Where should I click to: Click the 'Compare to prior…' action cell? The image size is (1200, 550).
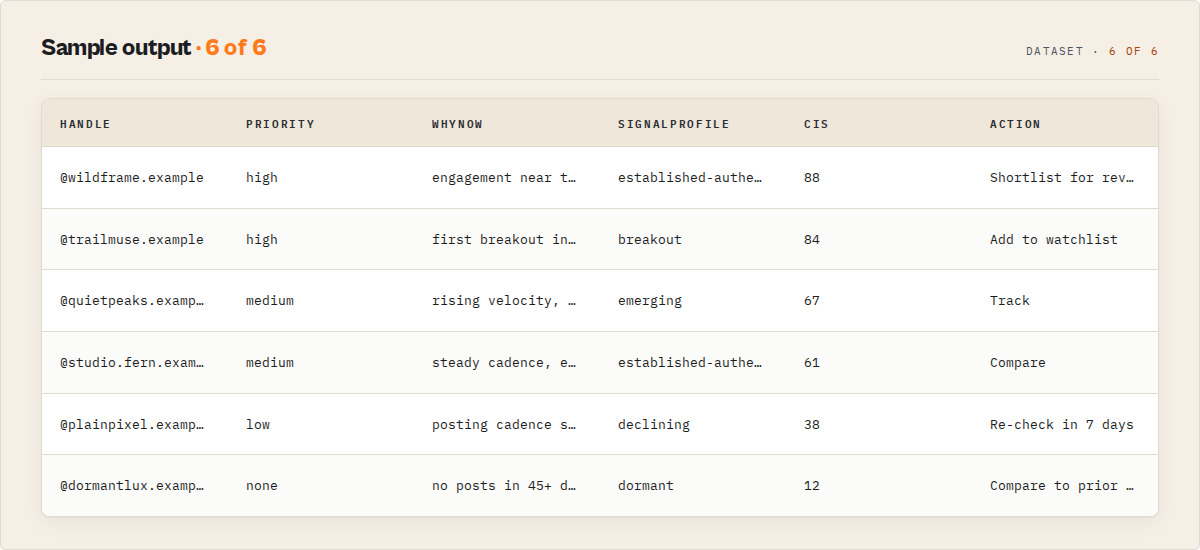point(1062,486)
